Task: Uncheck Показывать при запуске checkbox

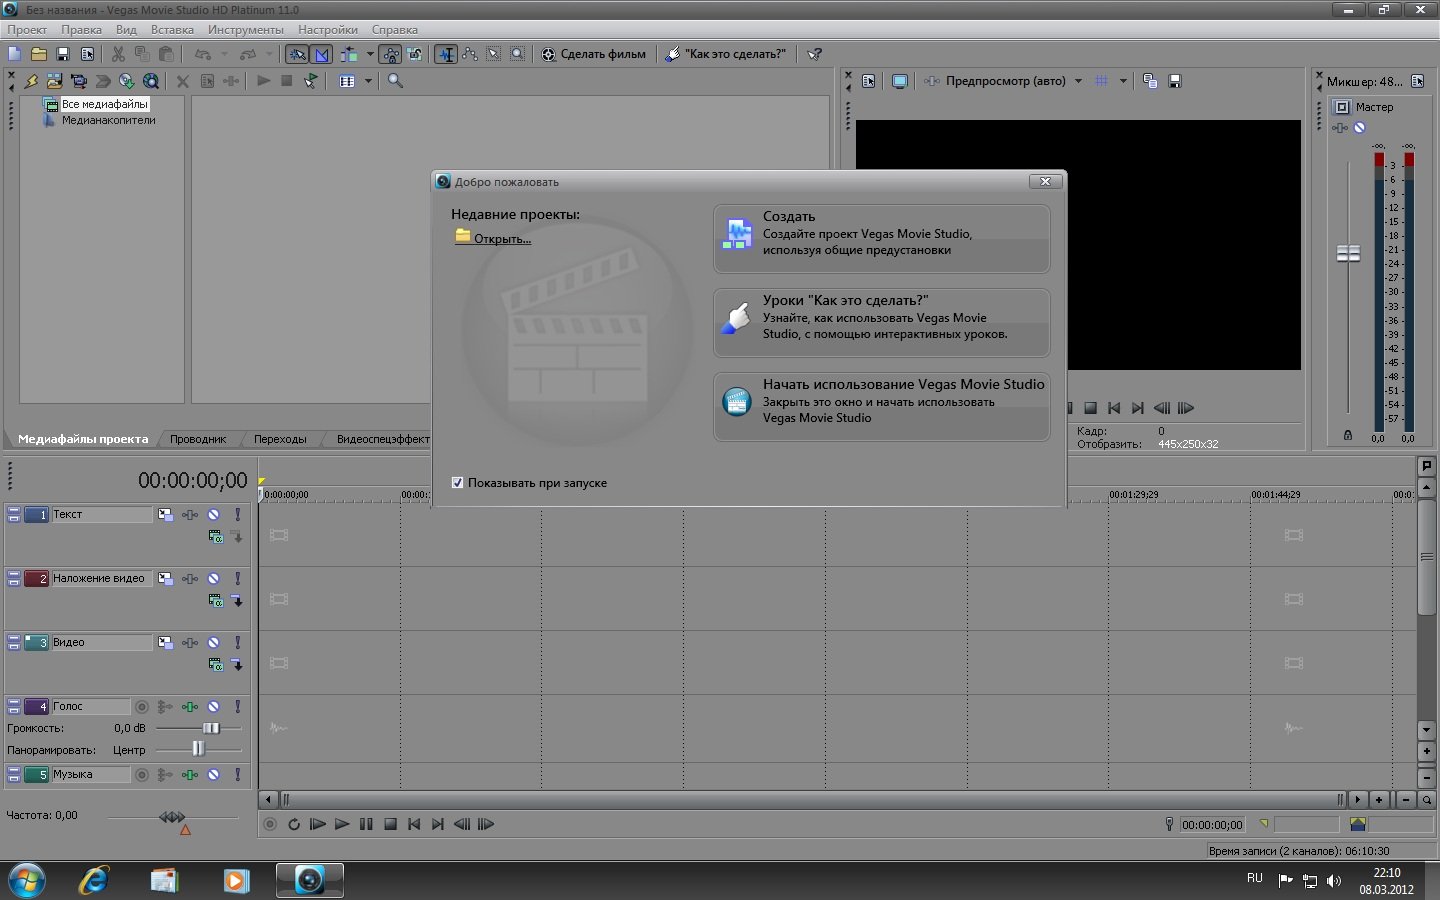Action: 457,483
